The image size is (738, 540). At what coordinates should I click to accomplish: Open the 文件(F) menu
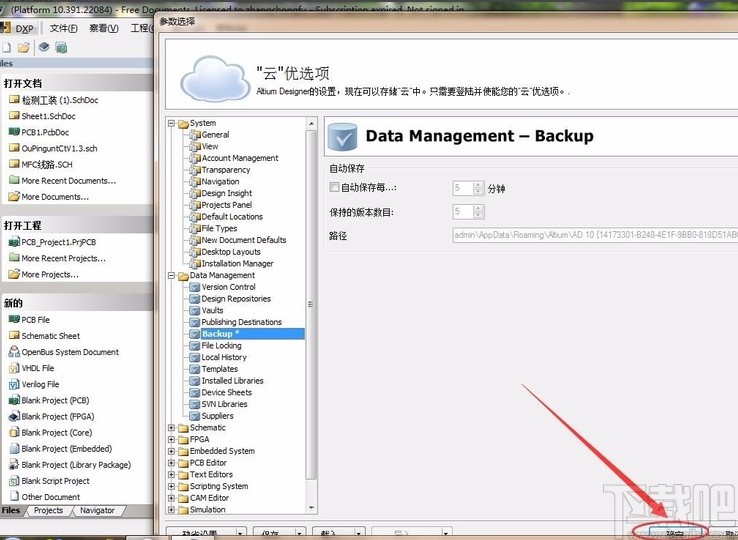tap(64, 28)
